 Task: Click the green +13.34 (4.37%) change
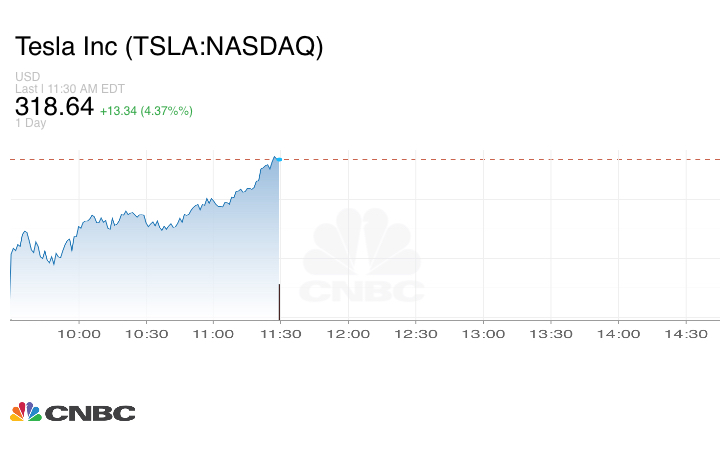[x=146, y=110]
